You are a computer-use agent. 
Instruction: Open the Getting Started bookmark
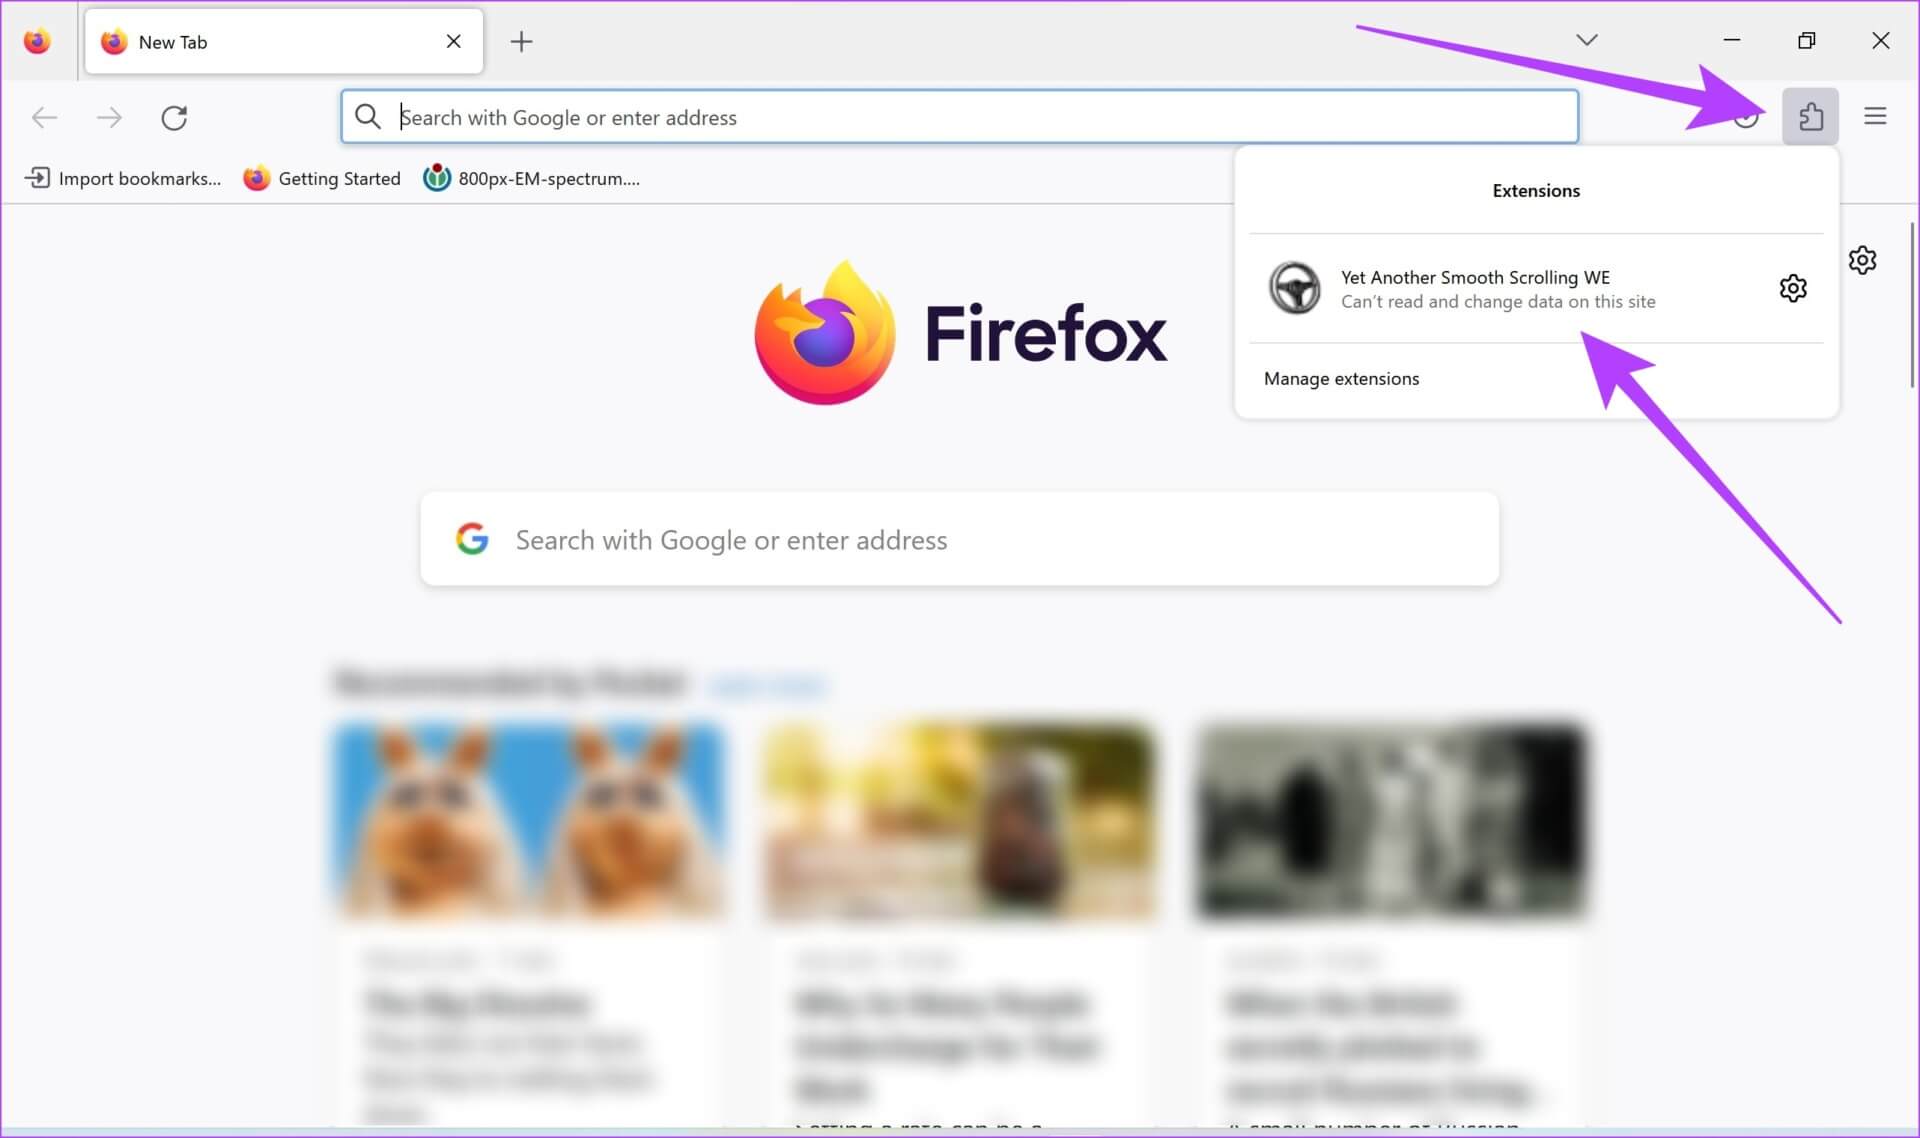click(322, 178)
